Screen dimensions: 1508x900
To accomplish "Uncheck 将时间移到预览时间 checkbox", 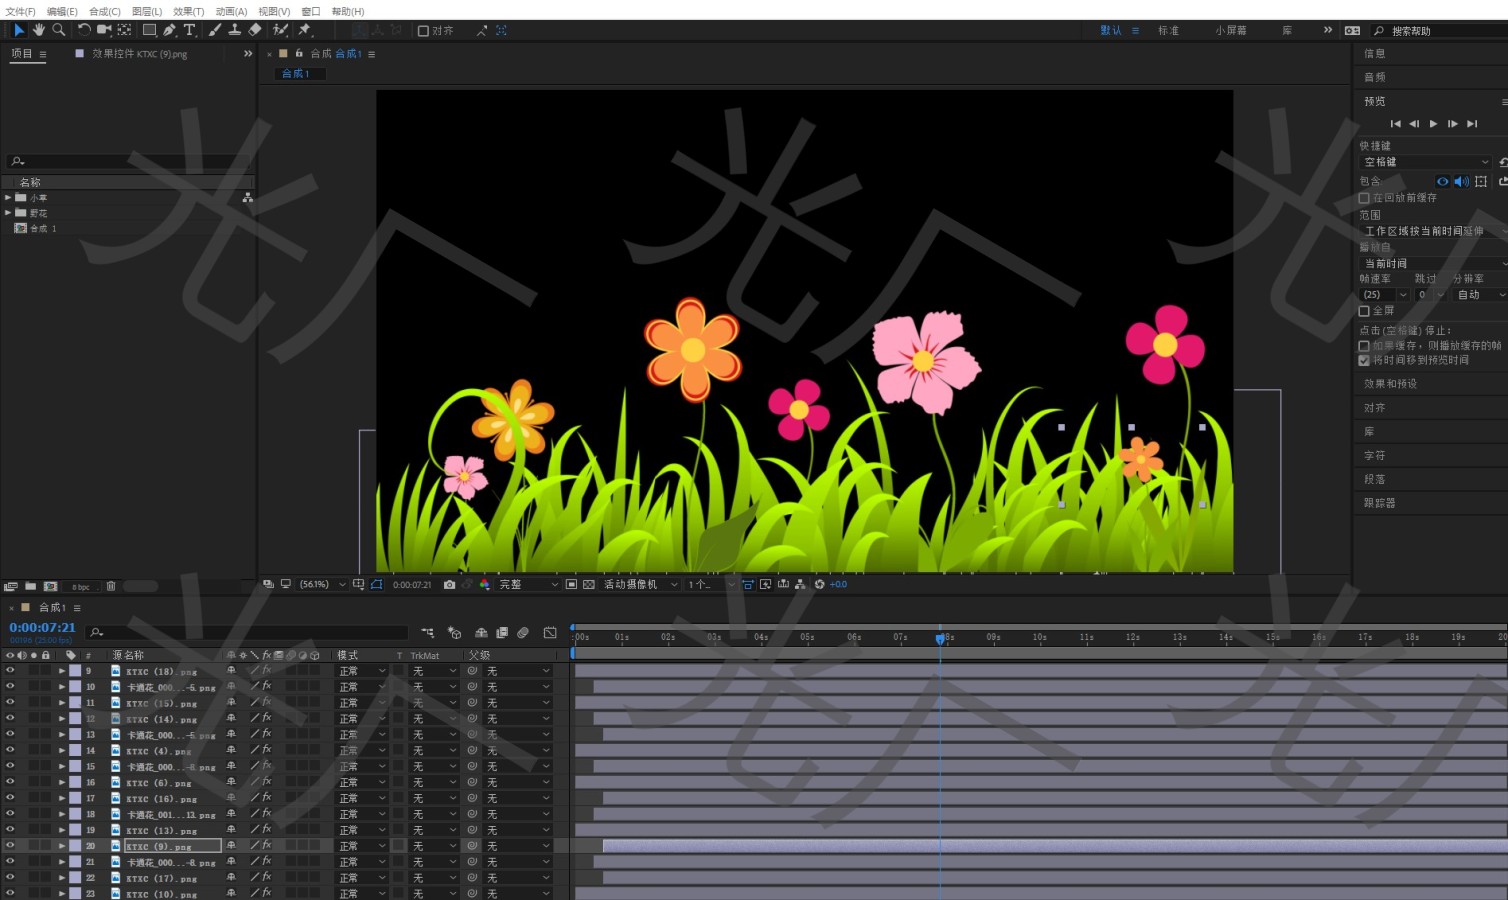I will point(1364,360).
